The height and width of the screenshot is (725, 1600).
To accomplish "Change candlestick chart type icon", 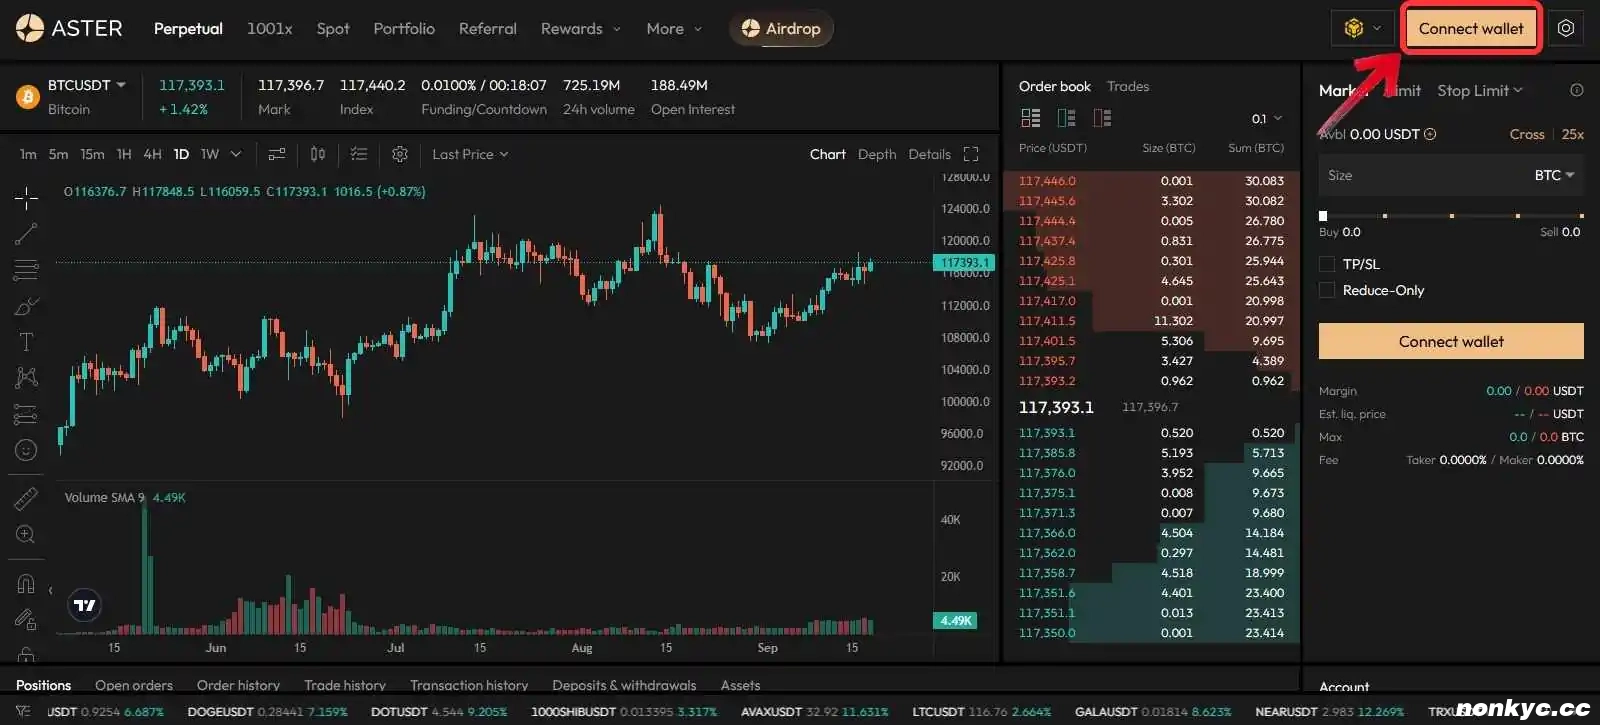I will 318,154.
